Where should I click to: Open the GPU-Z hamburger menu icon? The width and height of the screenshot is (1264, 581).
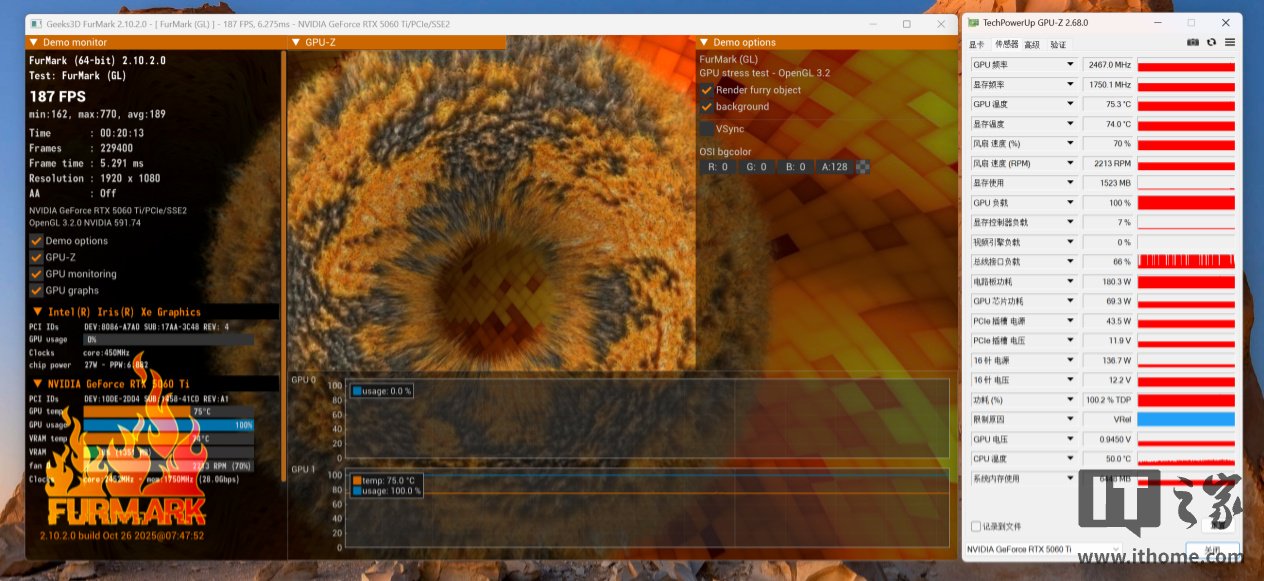[1229, 43]
